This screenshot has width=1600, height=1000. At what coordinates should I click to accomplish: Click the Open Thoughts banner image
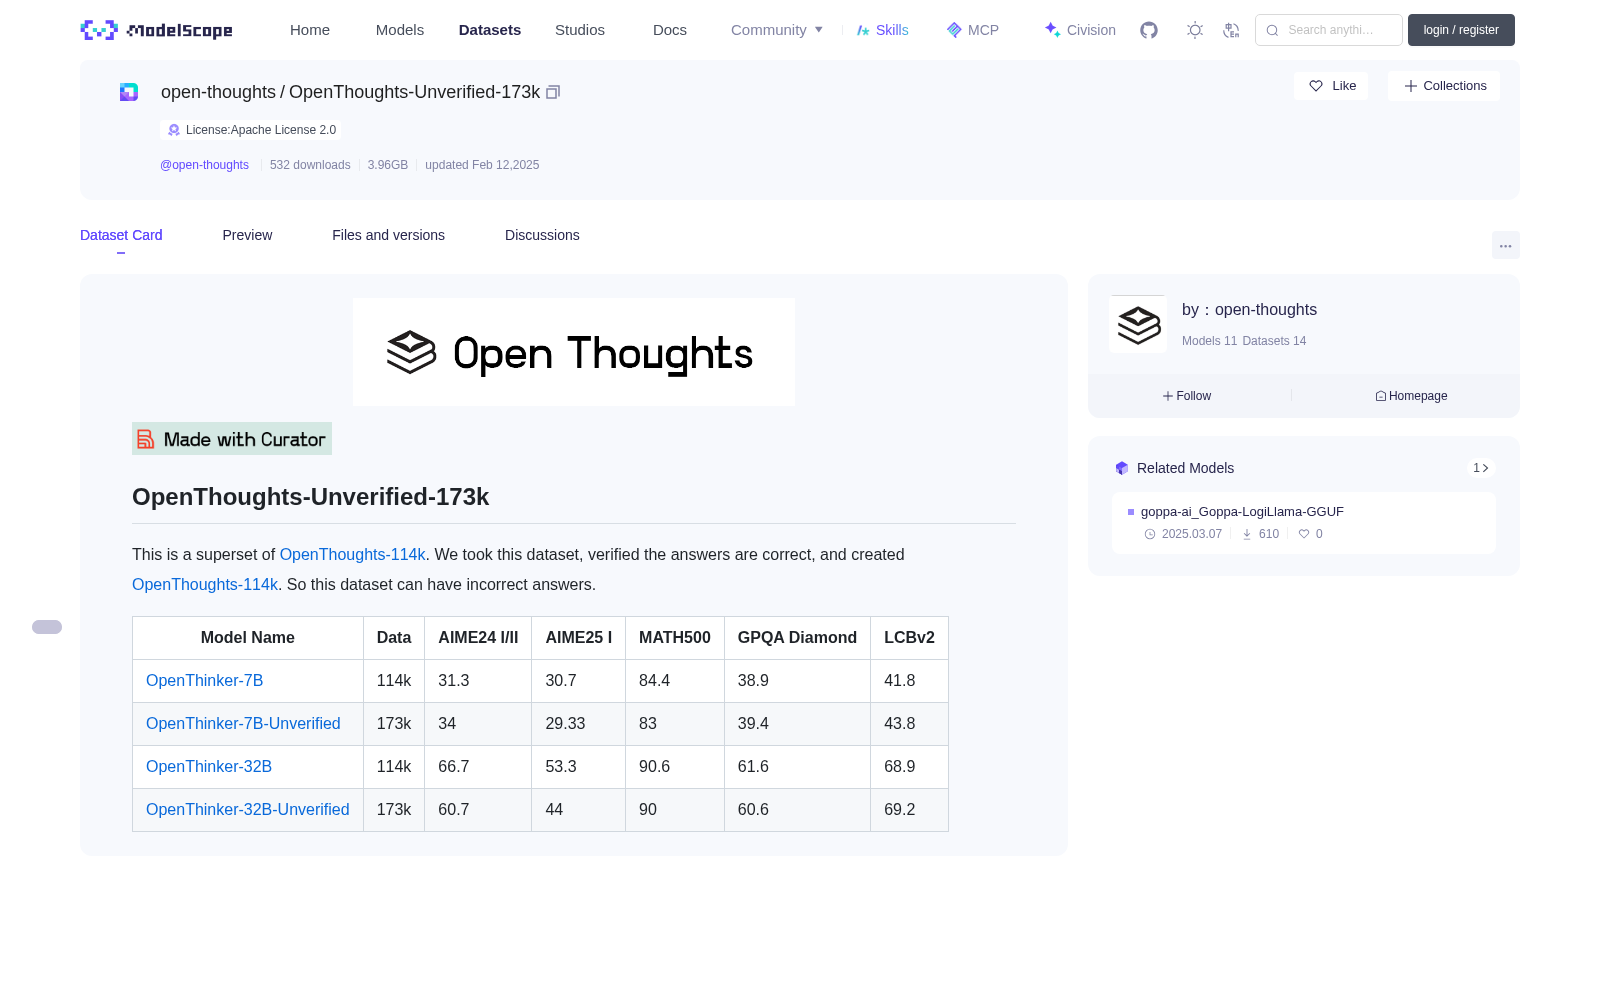(x=574, y=352)
